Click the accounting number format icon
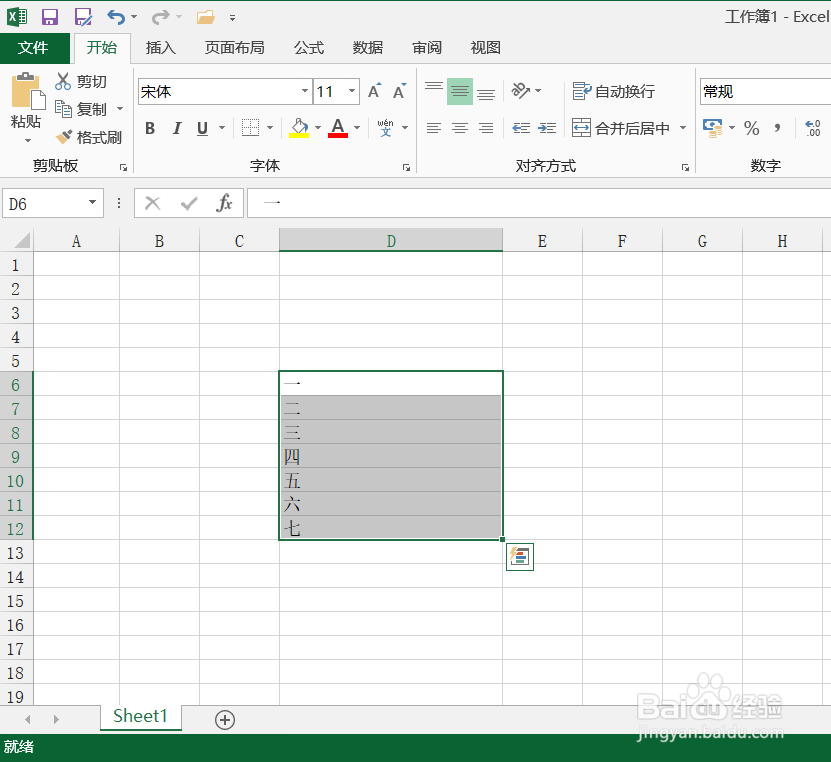Viewport: 831px width, 762px height. (x=713, y=128)
